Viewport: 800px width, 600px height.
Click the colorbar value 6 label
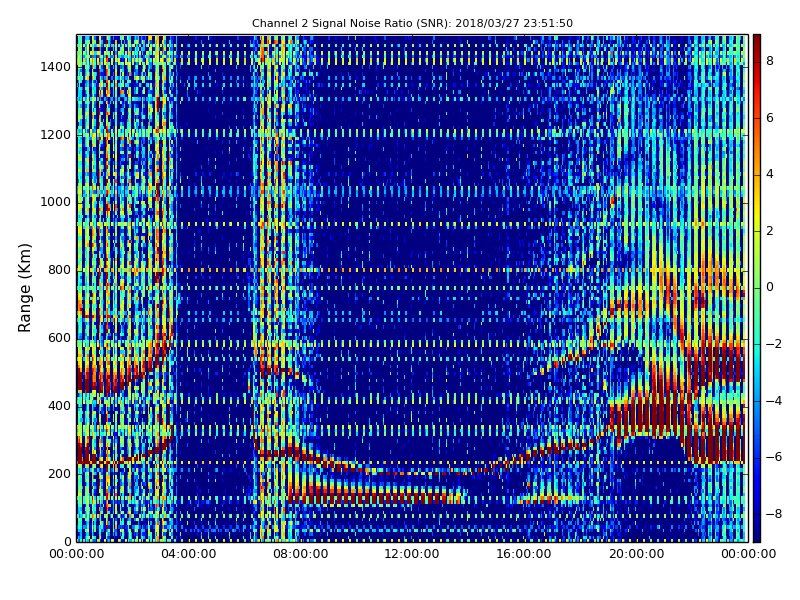click(770, 118)
